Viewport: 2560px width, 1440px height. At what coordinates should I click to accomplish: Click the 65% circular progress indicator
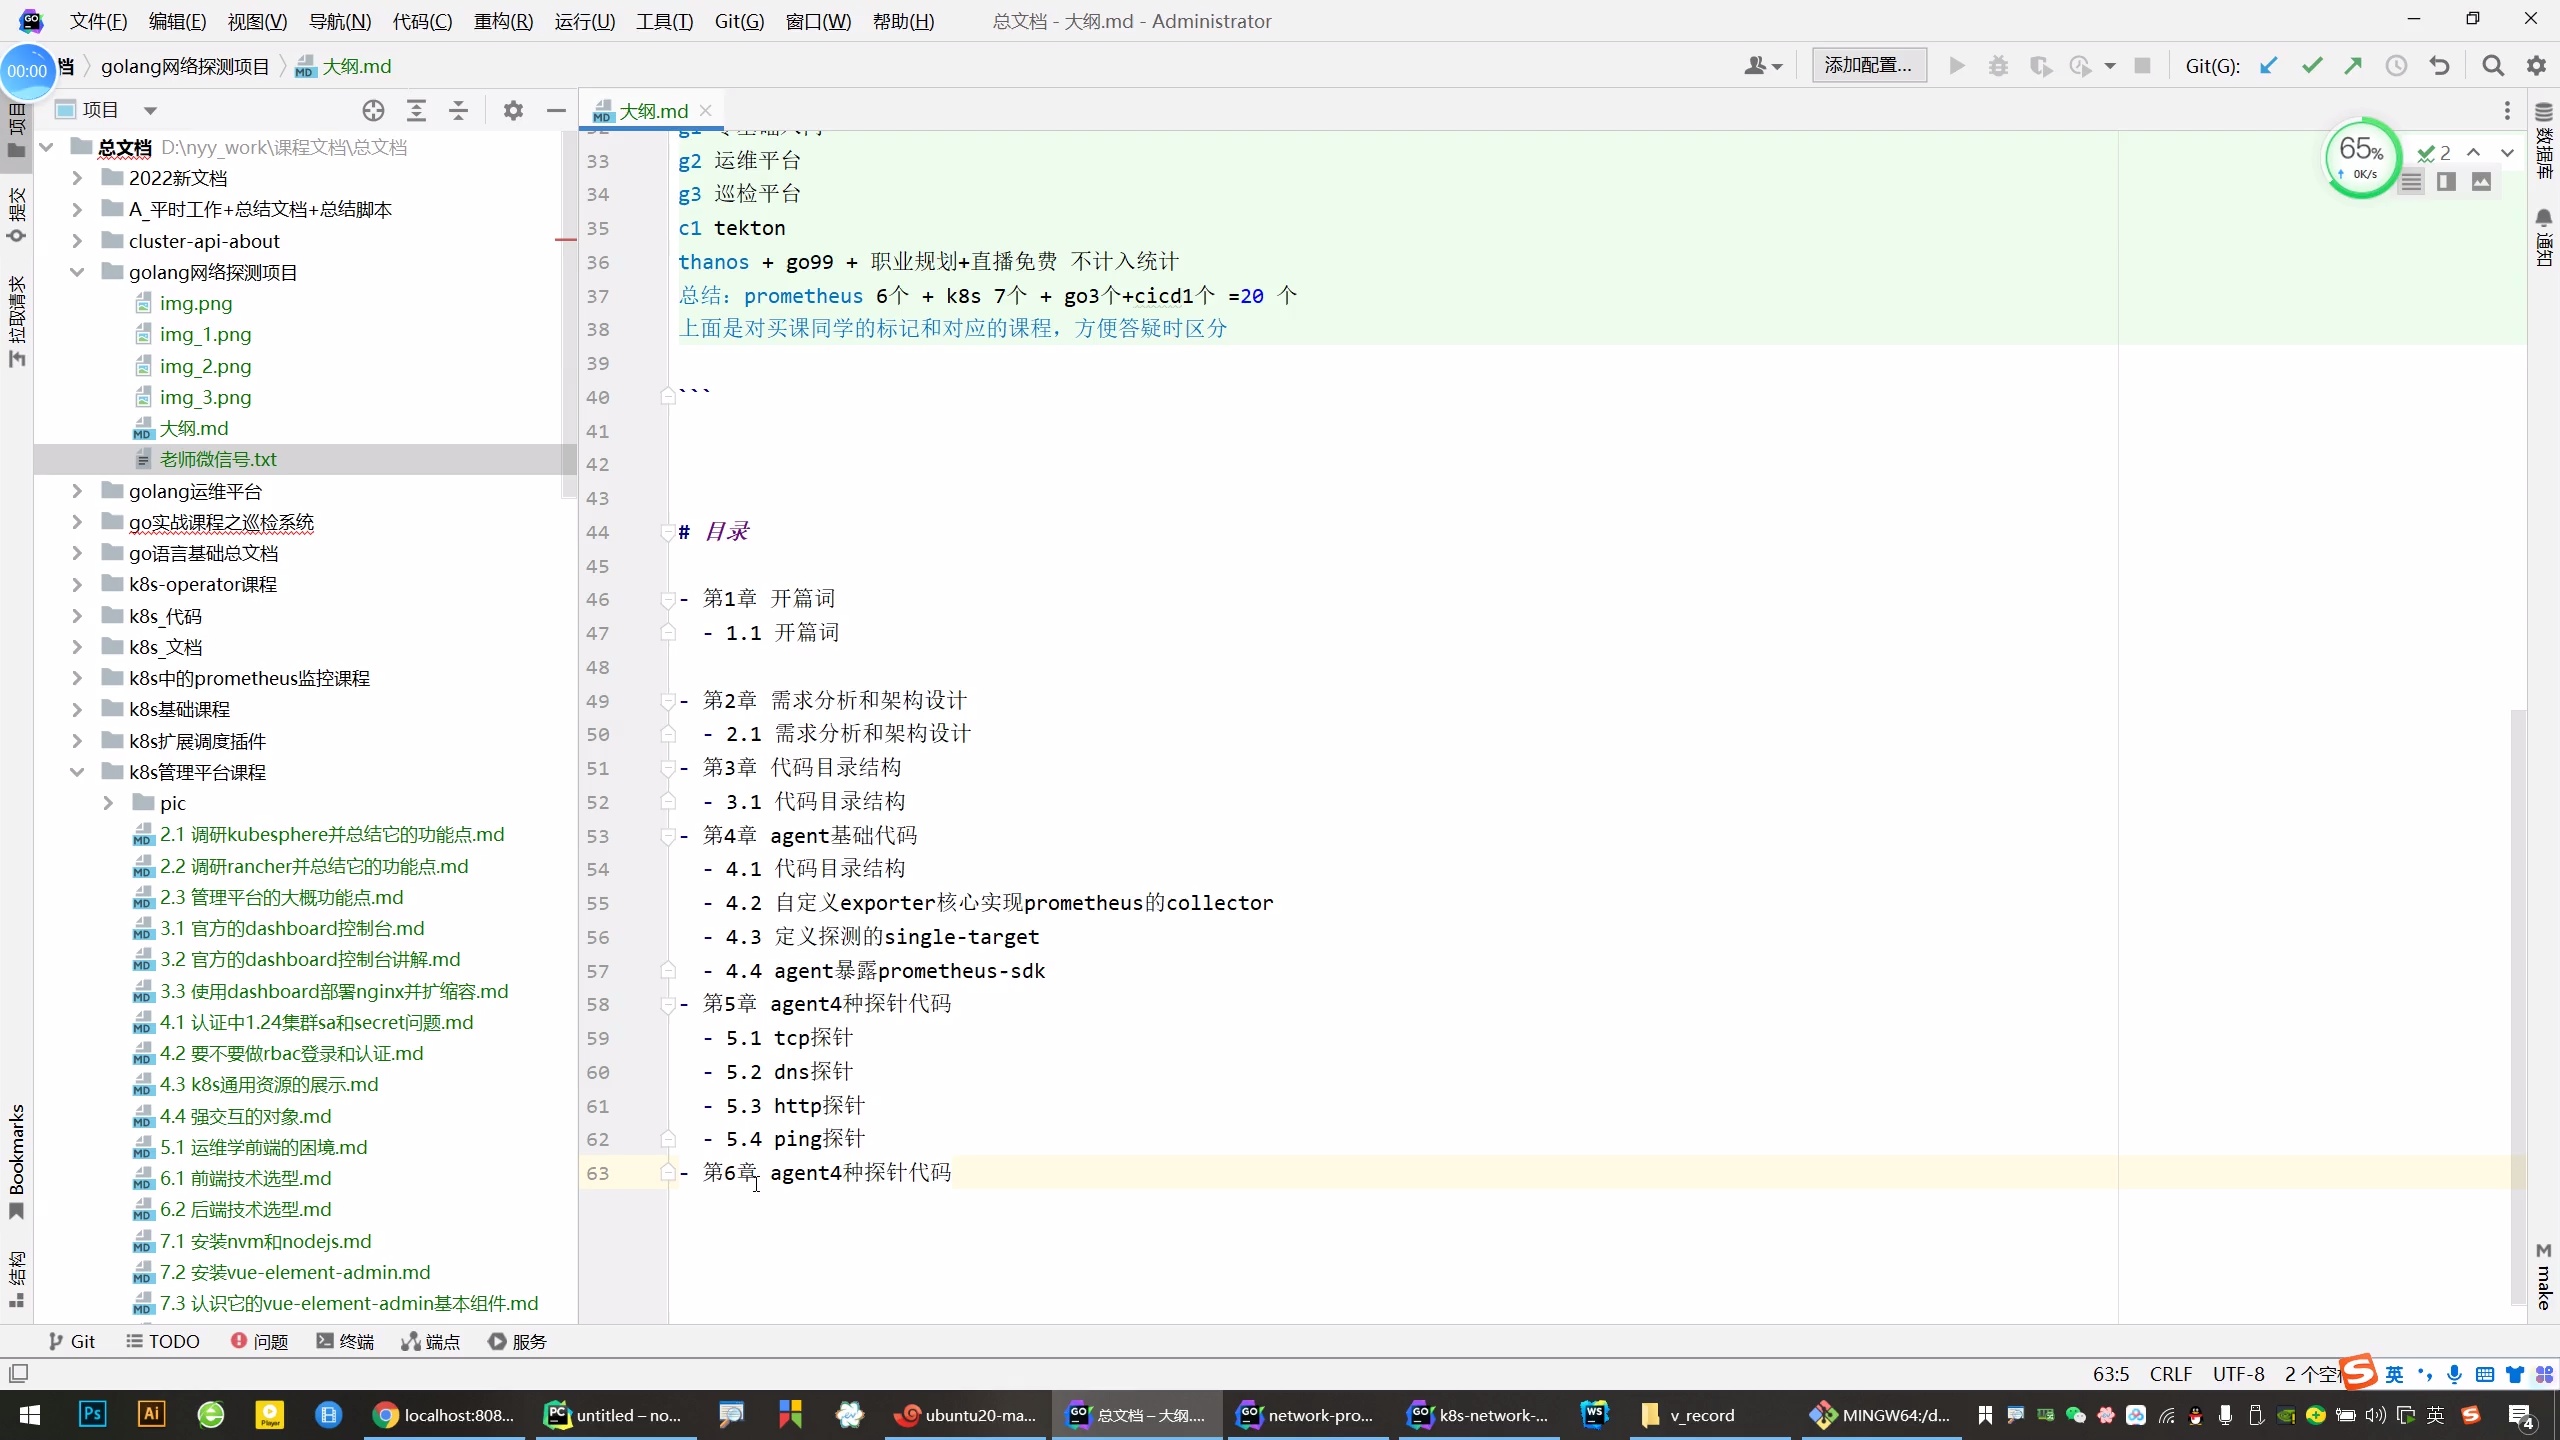point(2360,158)
